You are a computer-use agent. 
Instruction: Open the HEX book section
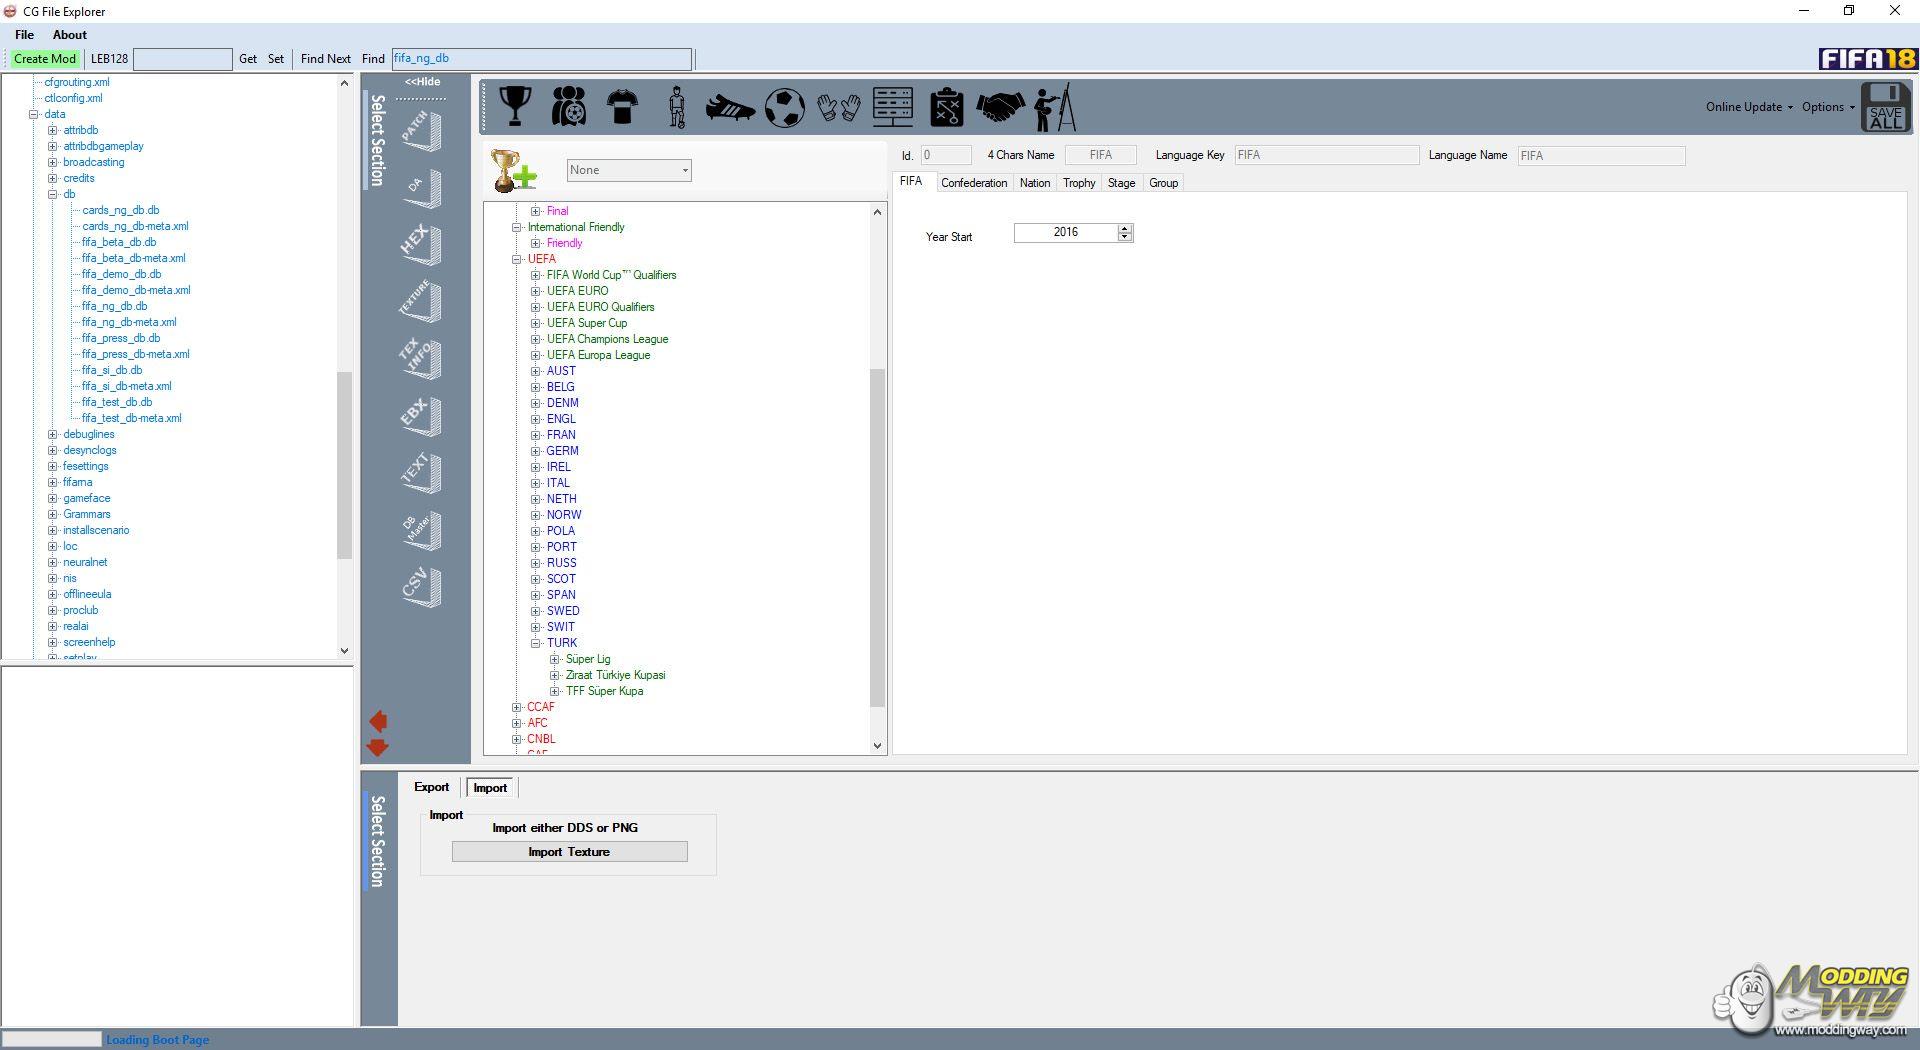(421, 245)
